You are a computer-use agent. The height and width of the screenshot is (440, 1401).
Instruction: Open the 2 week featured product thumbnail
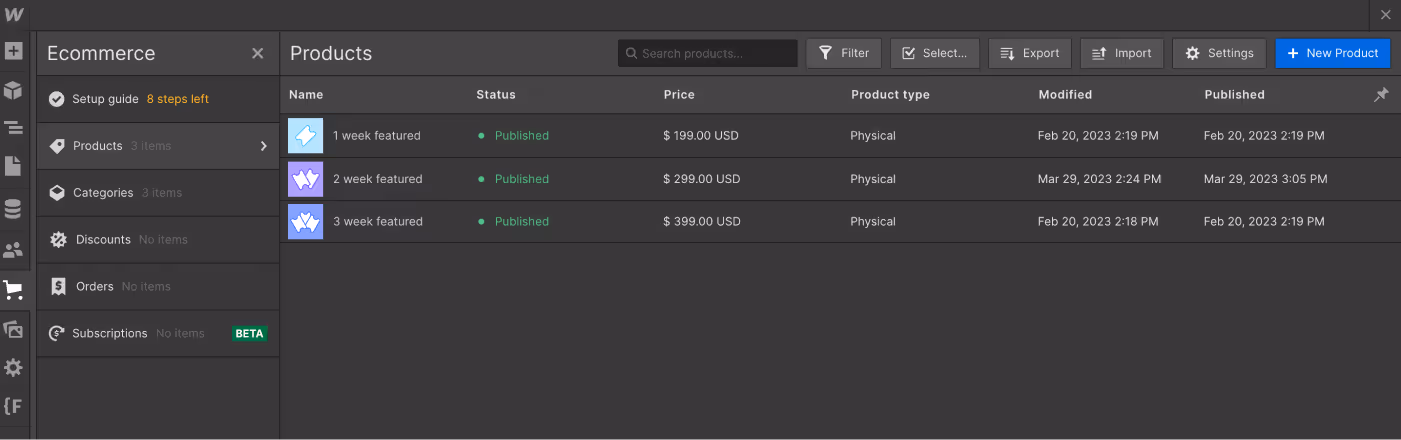click(305, 179)
